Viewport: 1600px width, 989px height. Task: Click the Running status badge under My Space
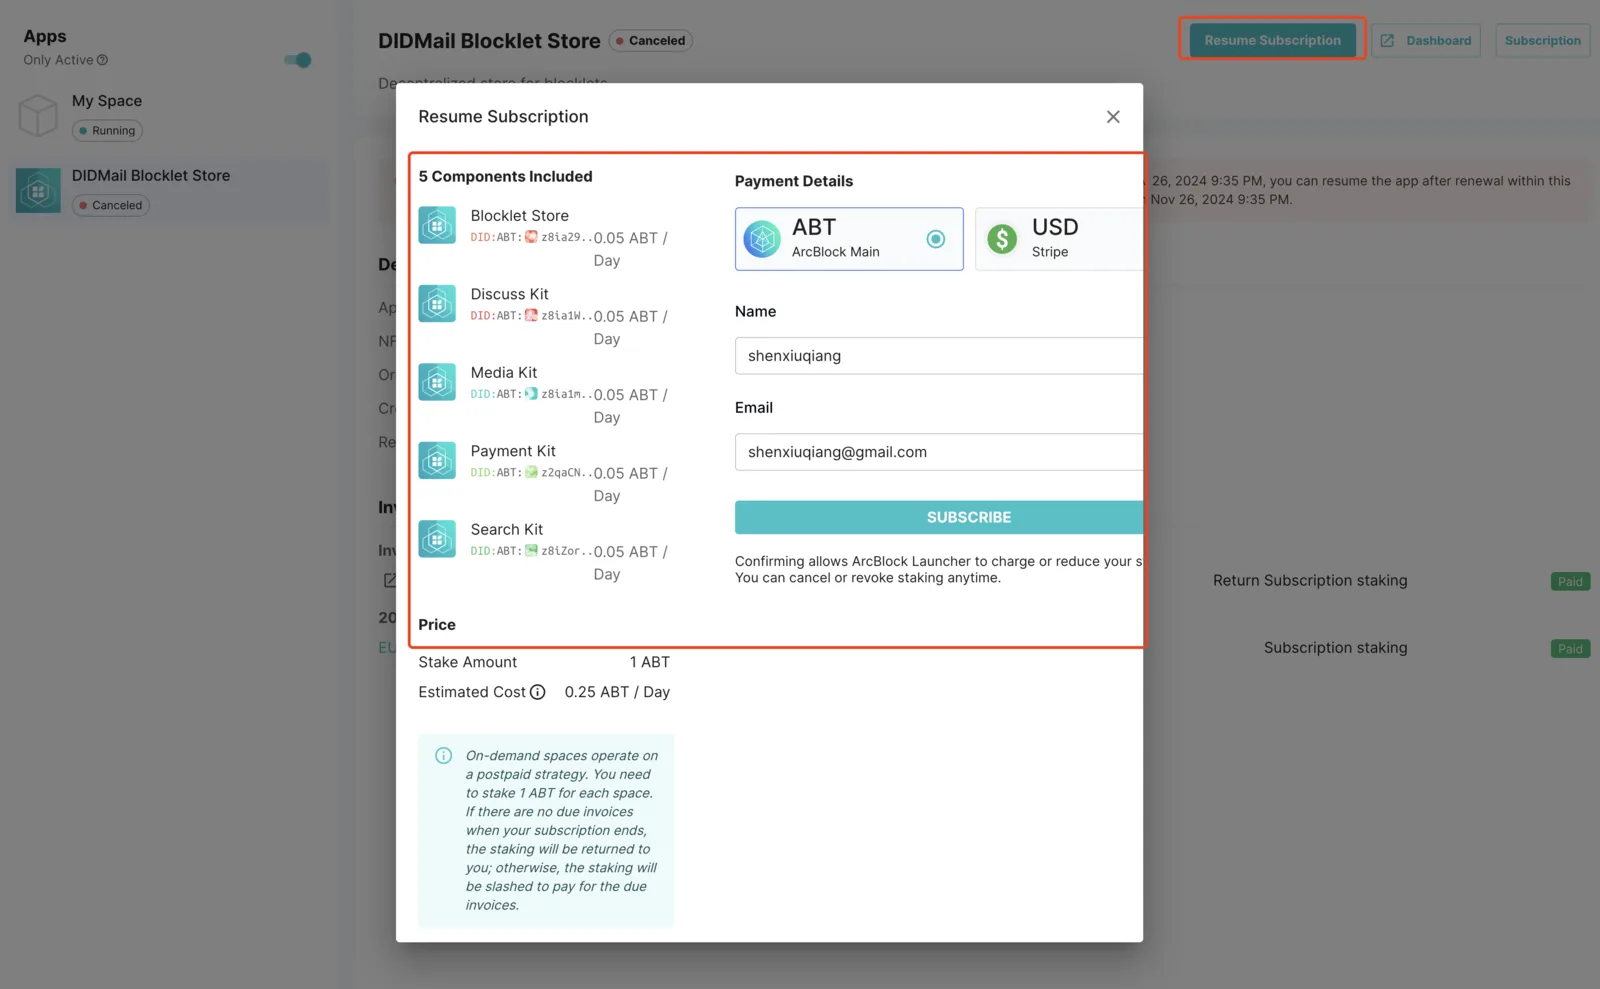coord(108,131)
